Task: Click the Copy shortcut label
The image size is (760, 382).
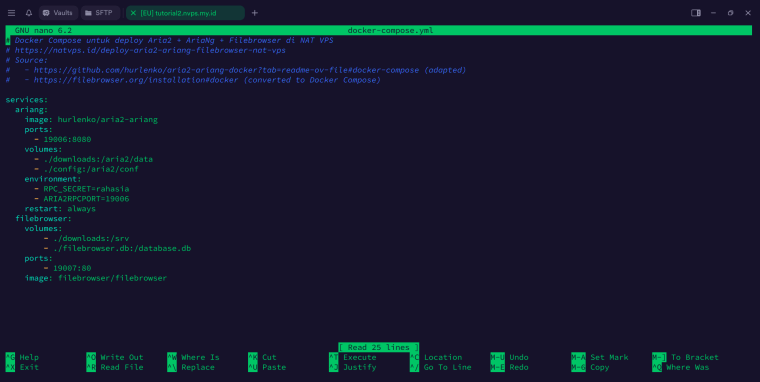Action: (600, 367)
